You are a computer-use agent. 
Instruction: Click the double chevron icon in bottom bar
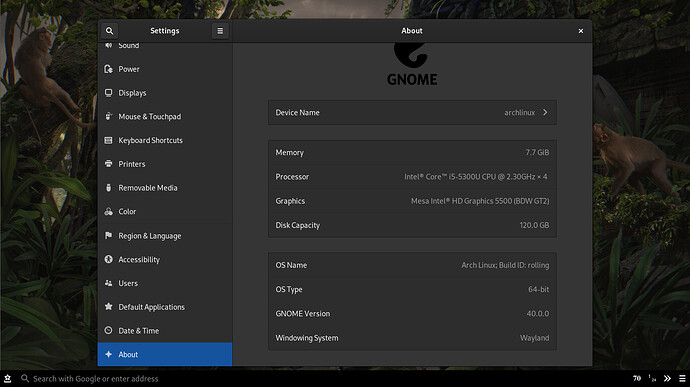click(x=667, y=378)
